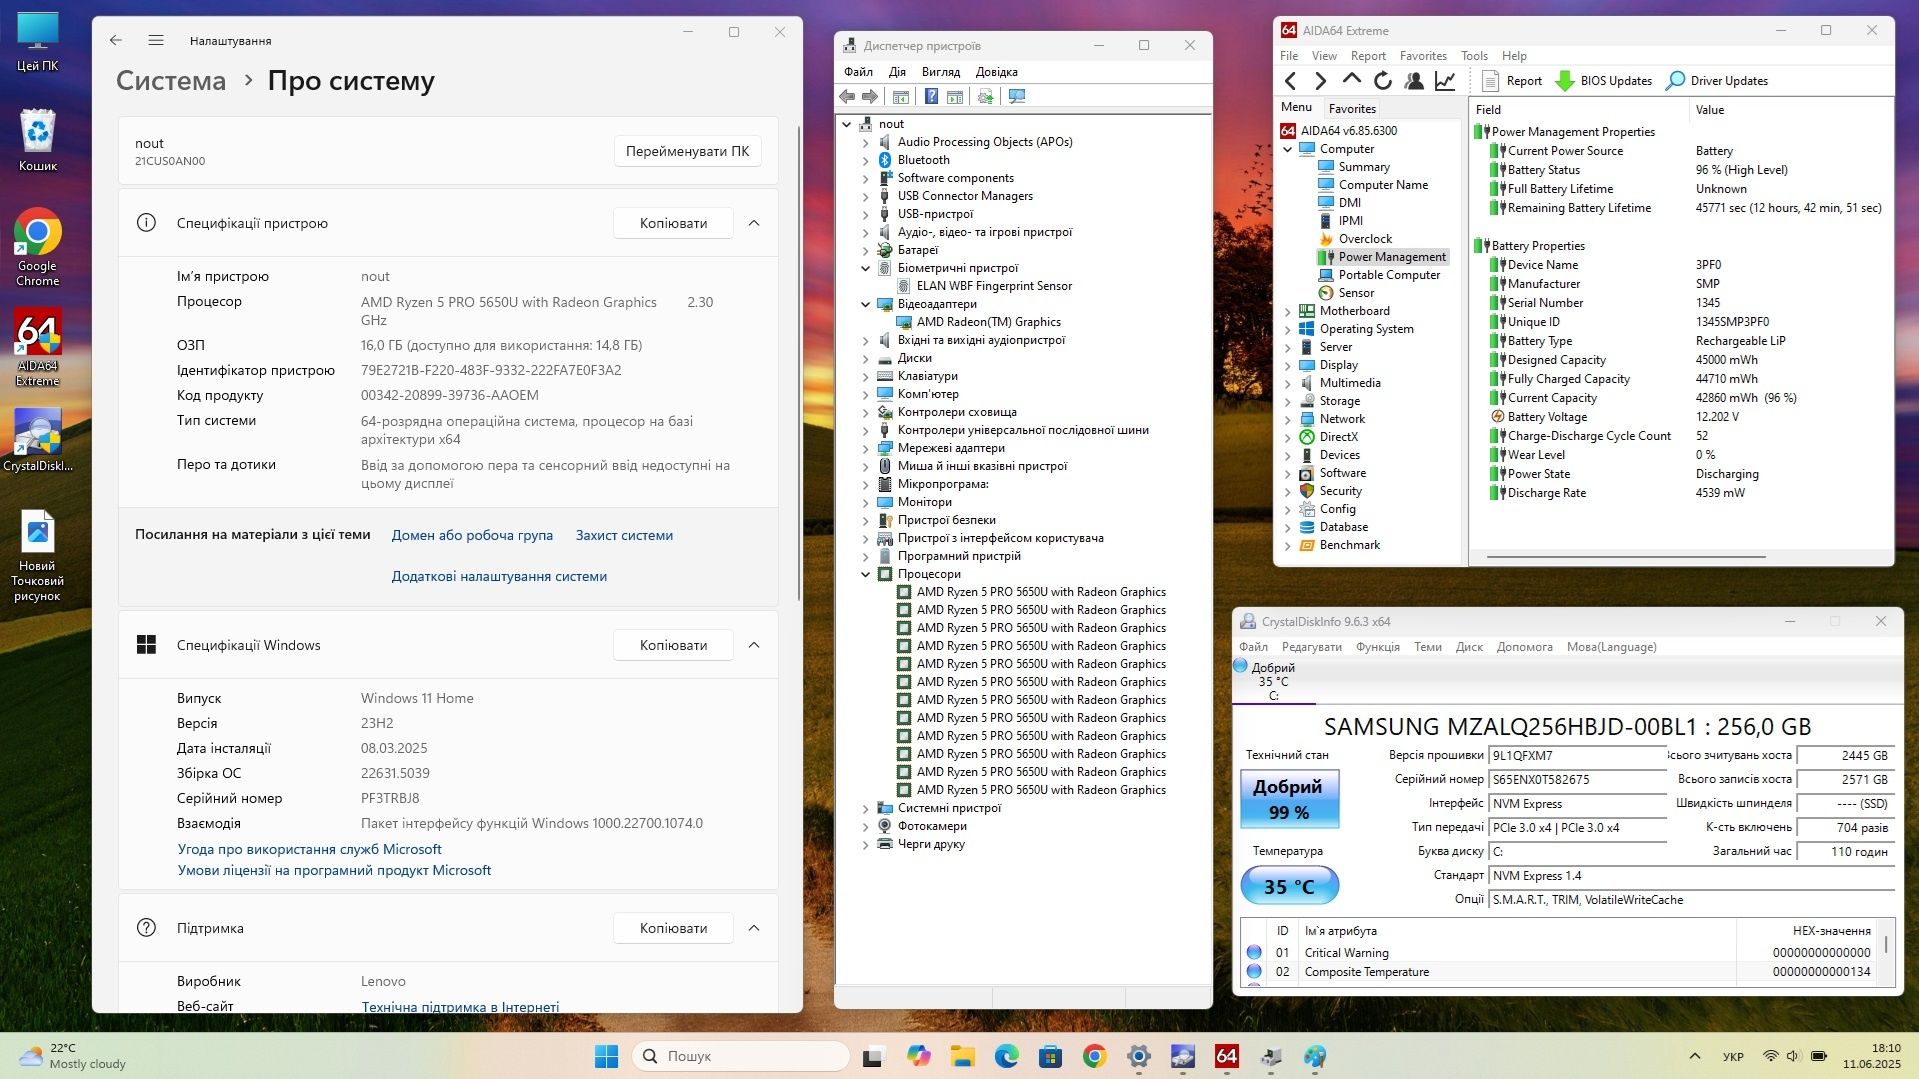Click Копіювати for device specifications
This screenshot has width=1919, height=1079.
[673, 223]
